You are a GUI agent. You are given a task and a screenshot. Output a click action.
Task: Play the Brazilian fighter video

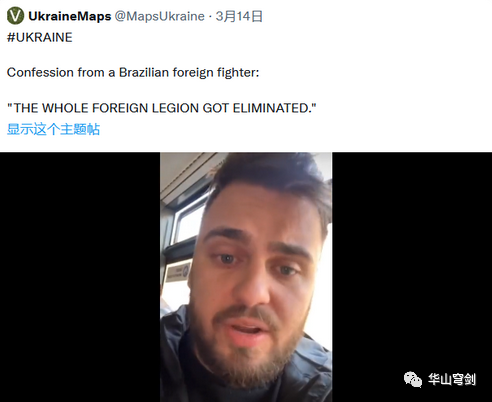point(246,277)
